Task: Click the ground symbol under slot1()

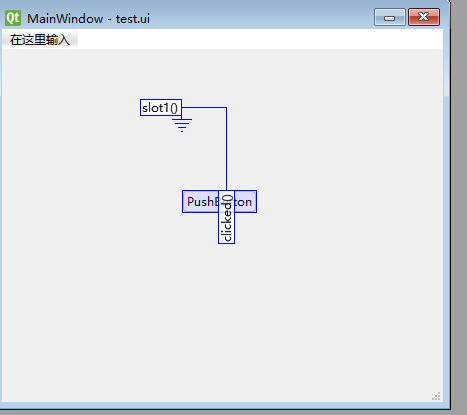Action: tap(182, 125)
